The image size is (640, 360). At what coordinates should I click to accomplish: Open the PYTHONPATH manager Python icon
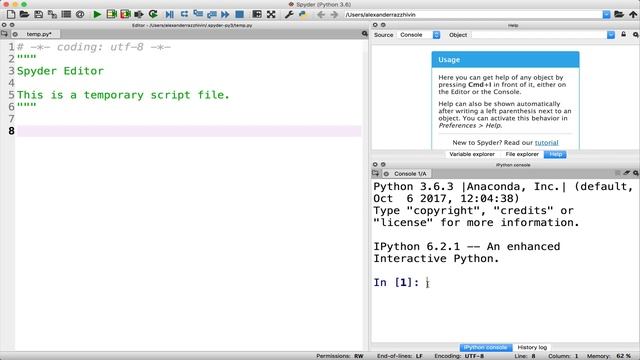coord(303,15)
